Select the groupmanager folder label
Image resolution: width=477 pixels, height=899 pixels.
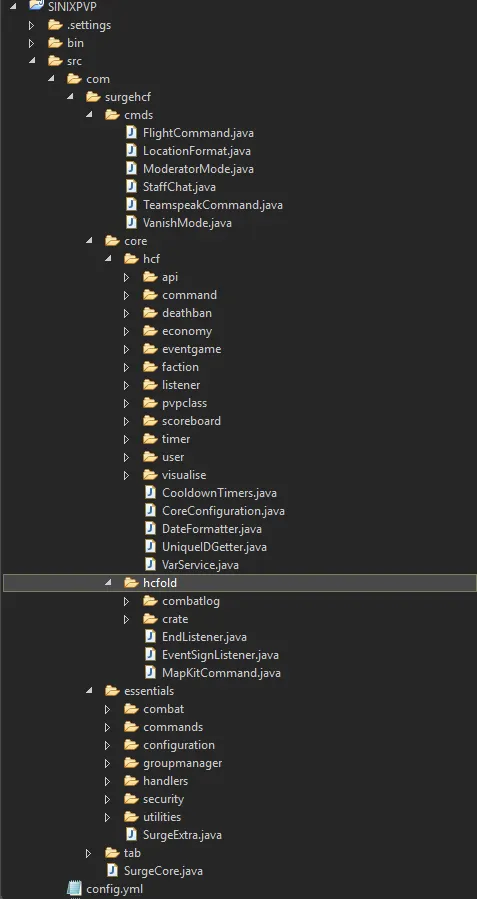(182, 763)
